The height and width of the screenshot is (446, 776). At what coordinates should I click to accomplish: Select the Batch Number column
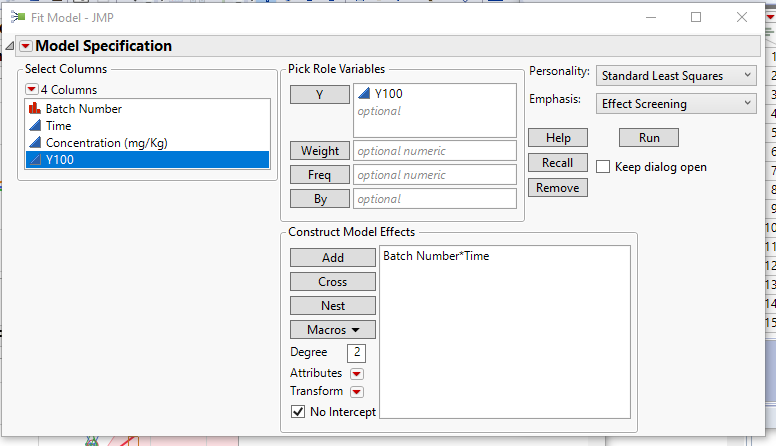(147, 108)
